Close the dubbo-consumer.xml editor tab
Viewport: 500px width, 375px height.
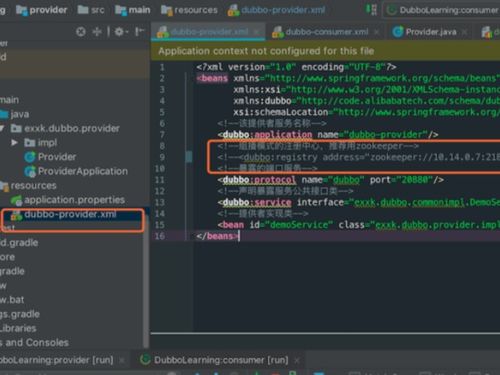click(x=377, y=32)
